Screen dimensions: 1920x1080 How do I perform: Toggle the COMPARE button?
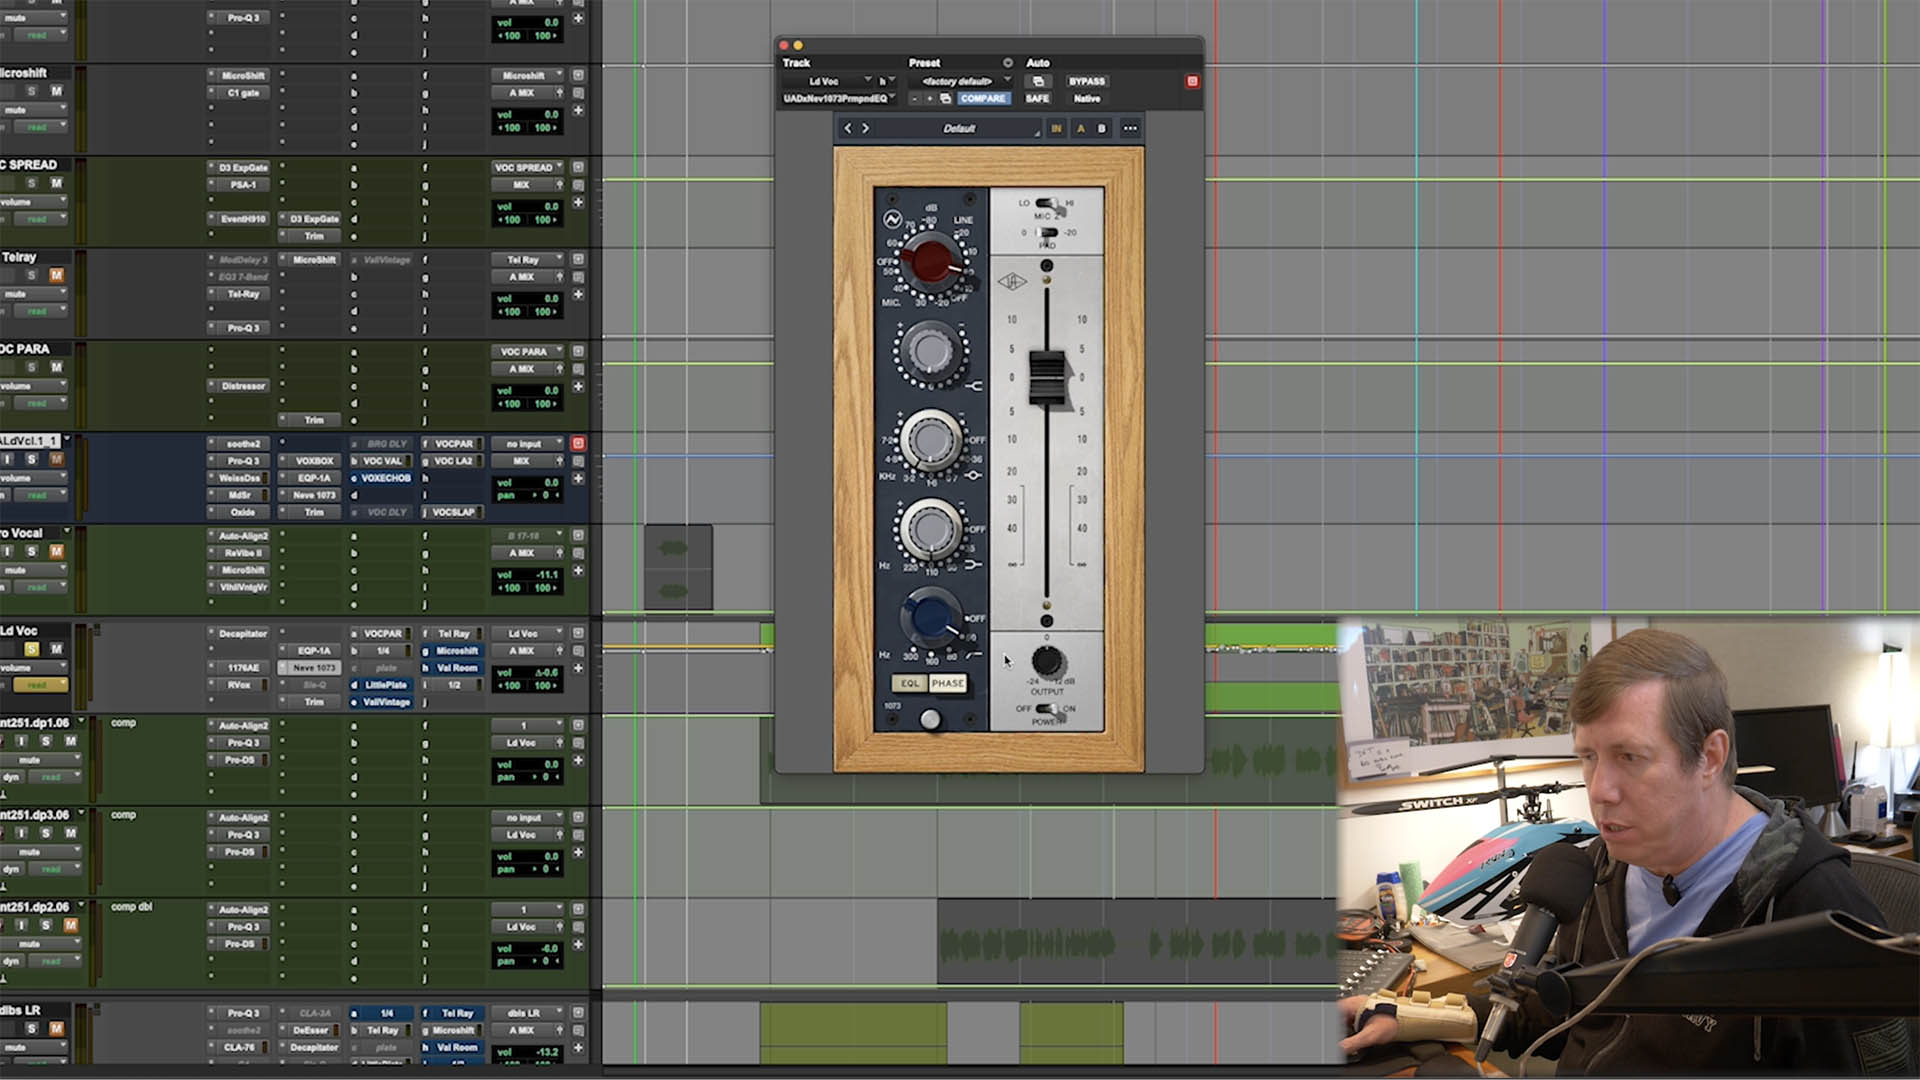pyautogui.click(x=983, y=98)
